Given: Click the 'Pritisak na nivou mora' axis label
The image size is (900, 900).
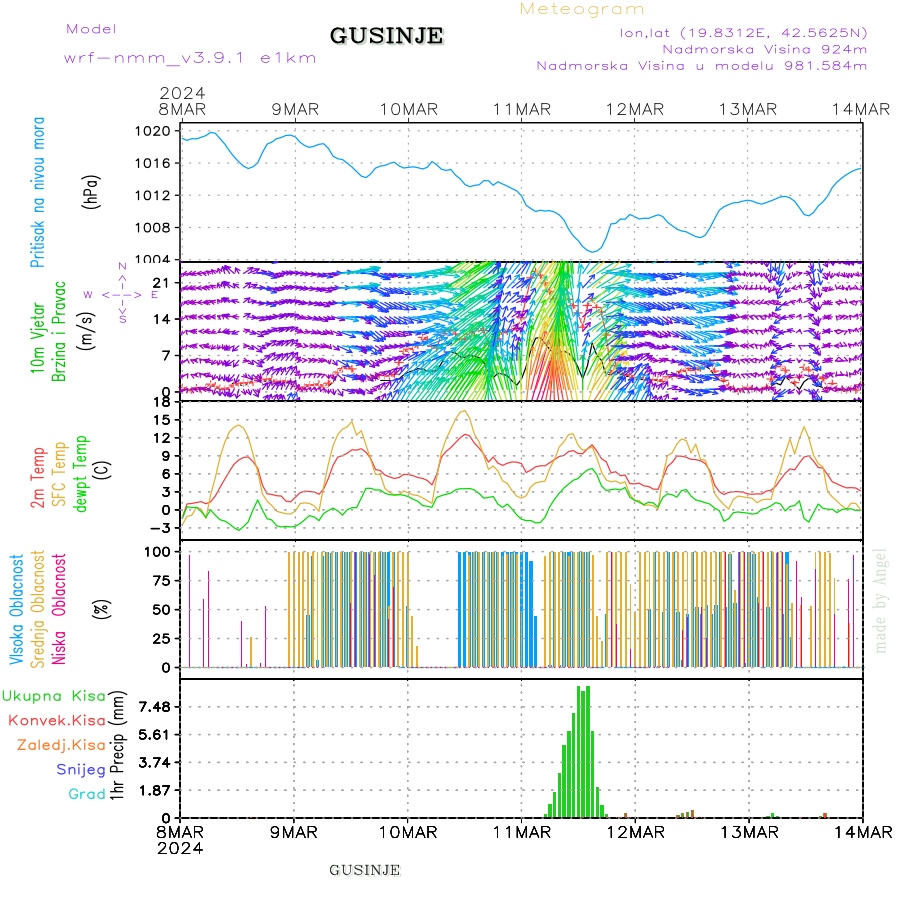Looking at the screenshot, I should [38, 192].
